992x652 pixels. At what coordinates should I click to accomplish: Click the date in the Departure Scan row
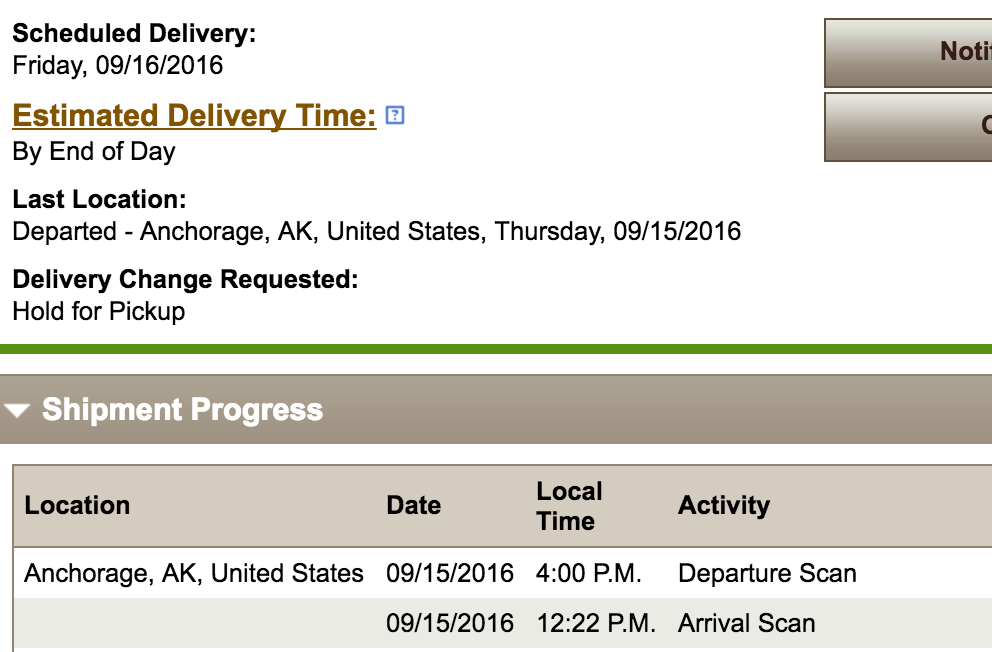click(x=450, y=574)
